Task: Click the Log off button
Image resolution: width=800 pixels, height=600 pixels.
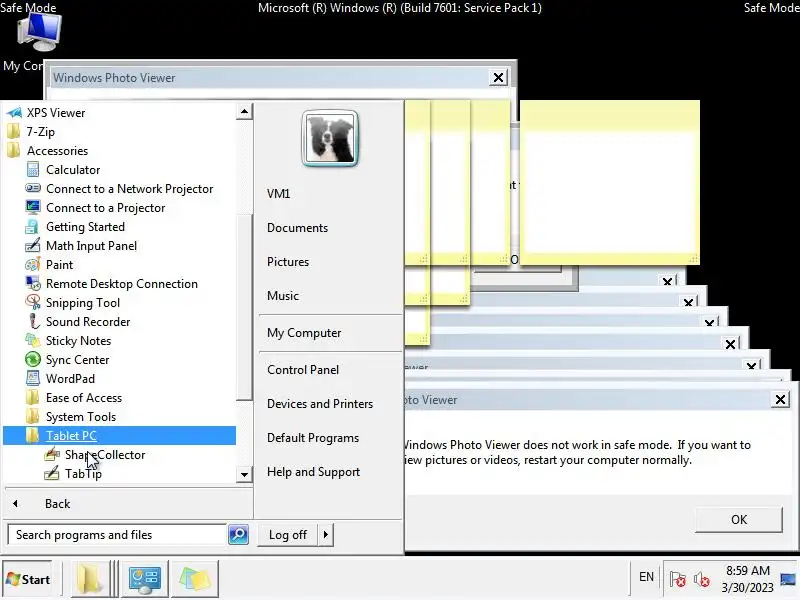Action: pos(287,535)
